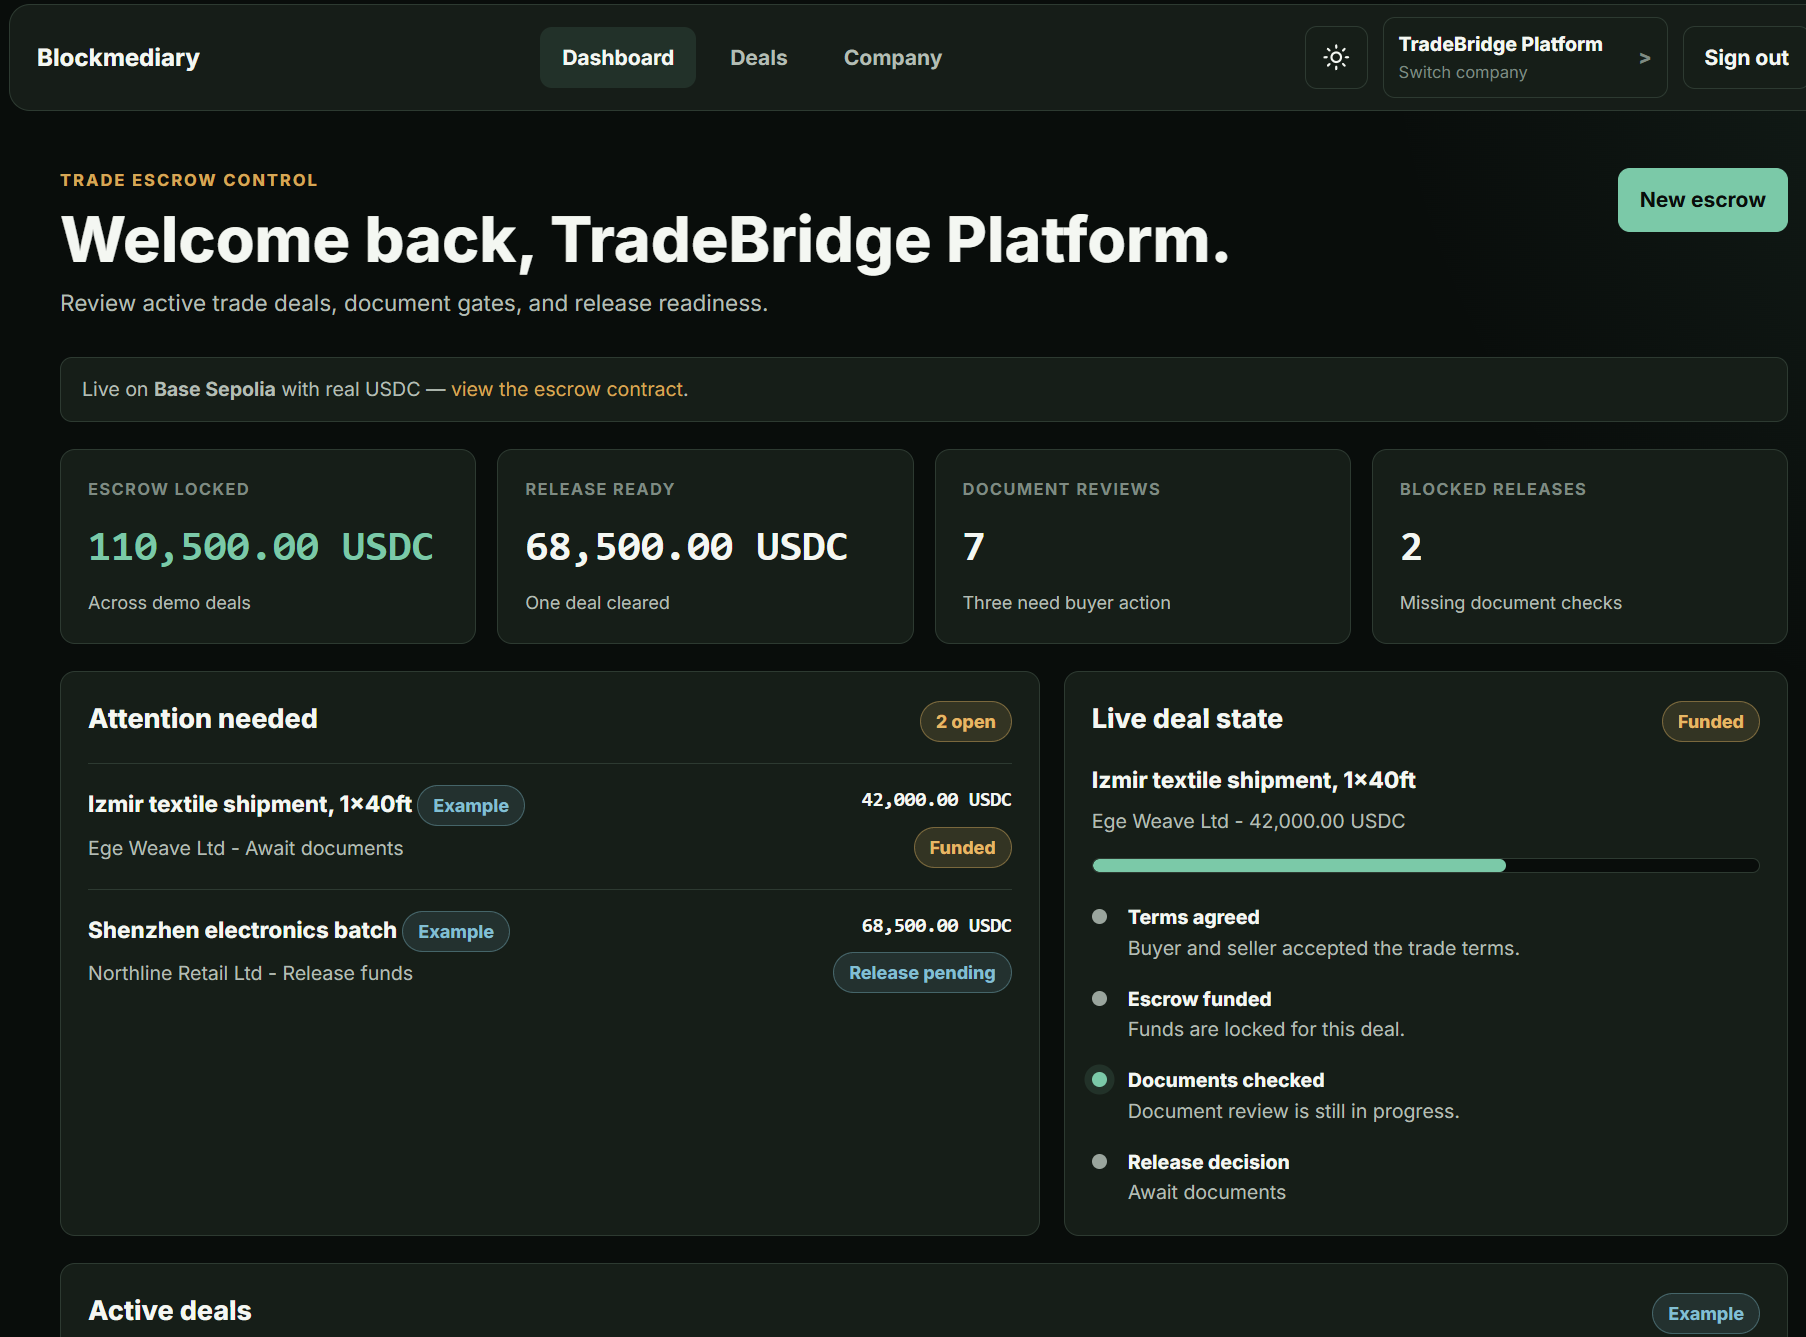This screenshot has width=1806, height=1337.
Task: Select the Release Ready 68,500.00 USDC card
Action: 705,546
